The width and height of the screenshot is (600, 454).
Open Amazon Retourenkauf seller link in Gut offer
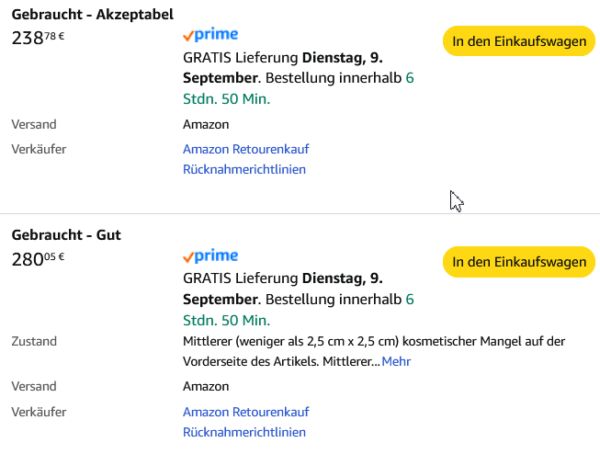click(x=246, y=412)
